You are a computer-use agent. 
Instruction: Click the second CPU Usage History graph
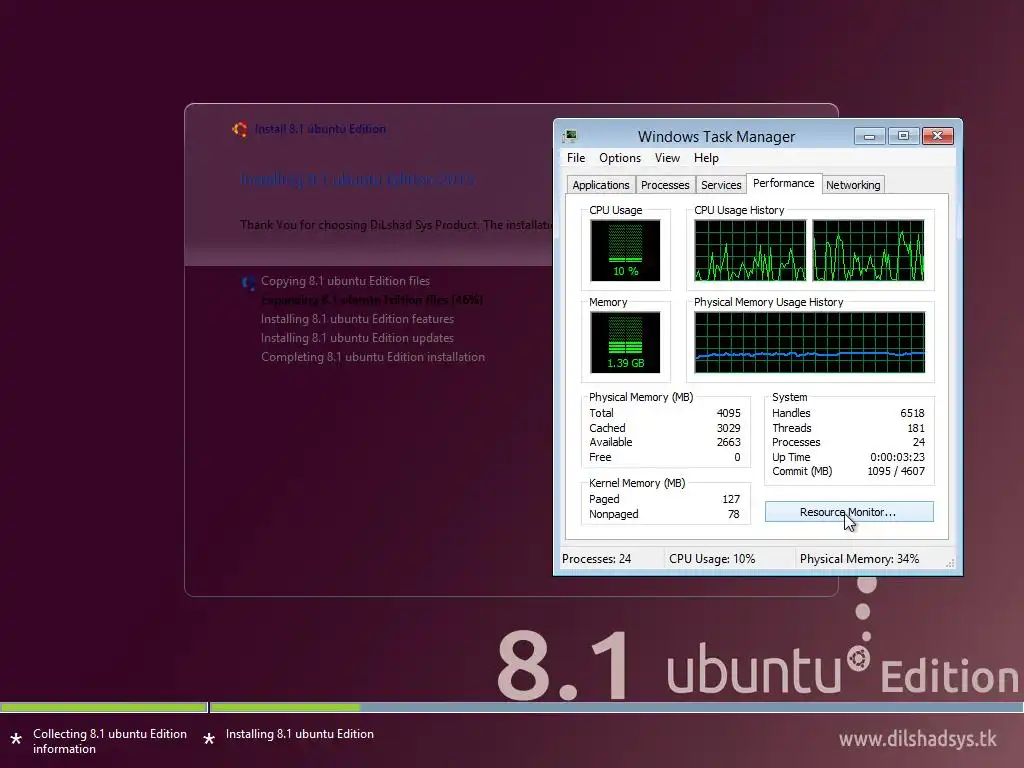[x=868, y=250]
